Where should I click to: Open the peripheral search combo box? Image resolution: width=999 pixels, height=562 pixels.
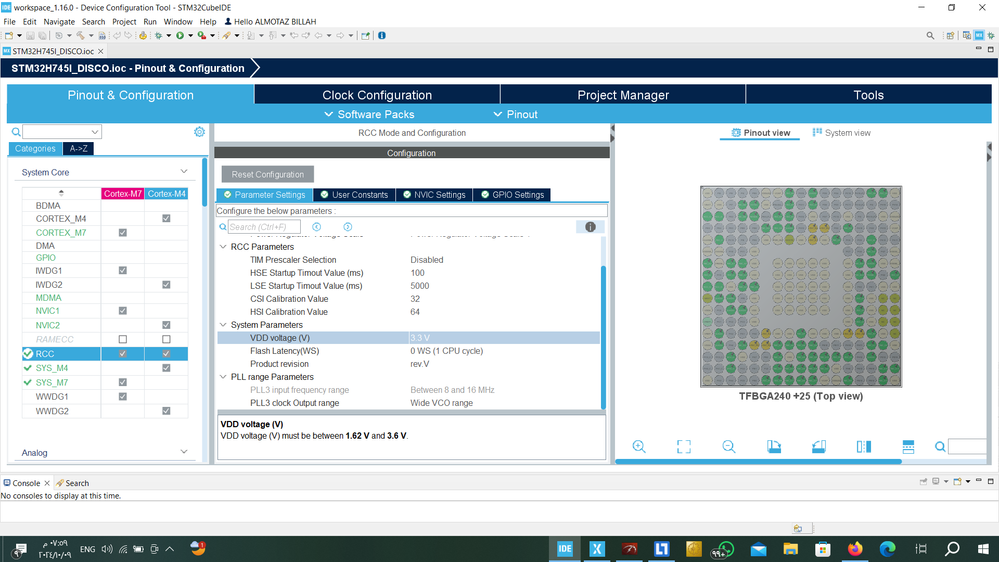point(62,132)
